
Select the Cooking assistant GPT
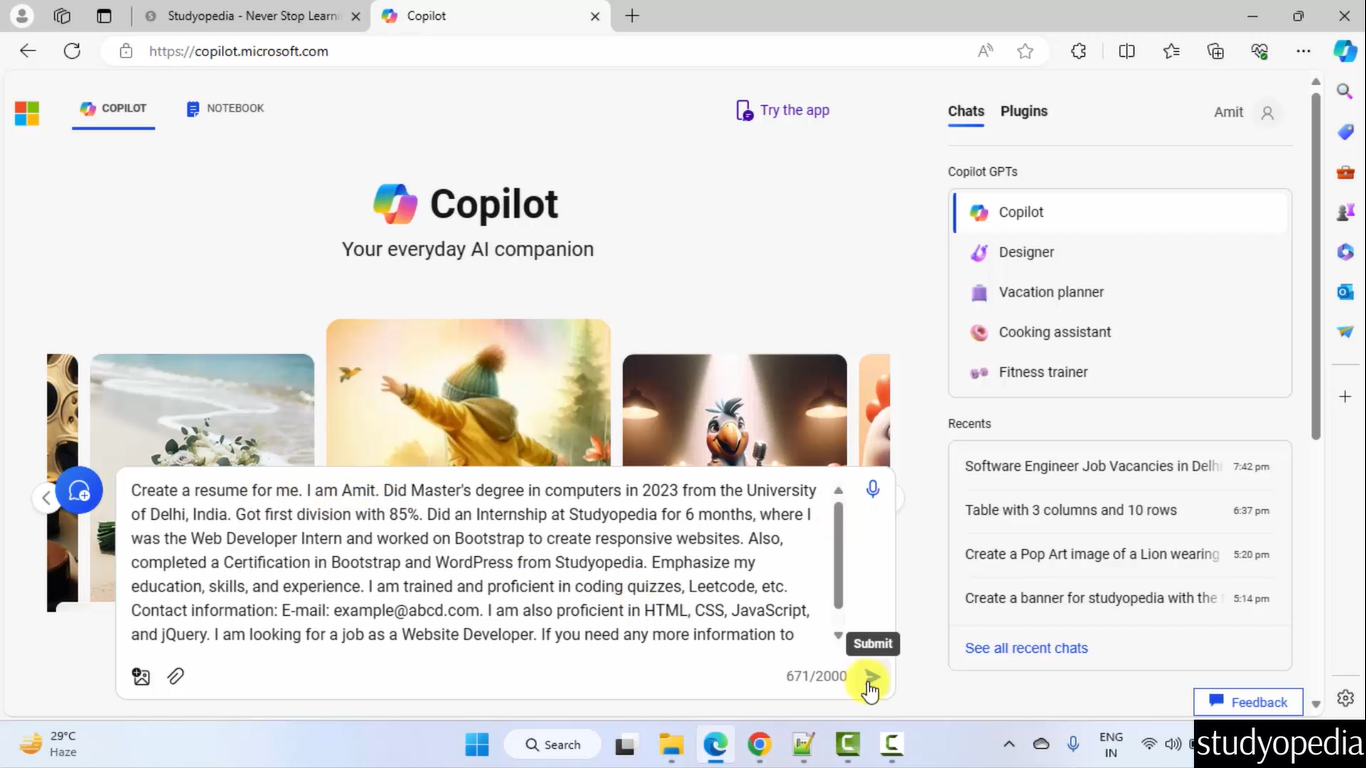coord(1120,332)
